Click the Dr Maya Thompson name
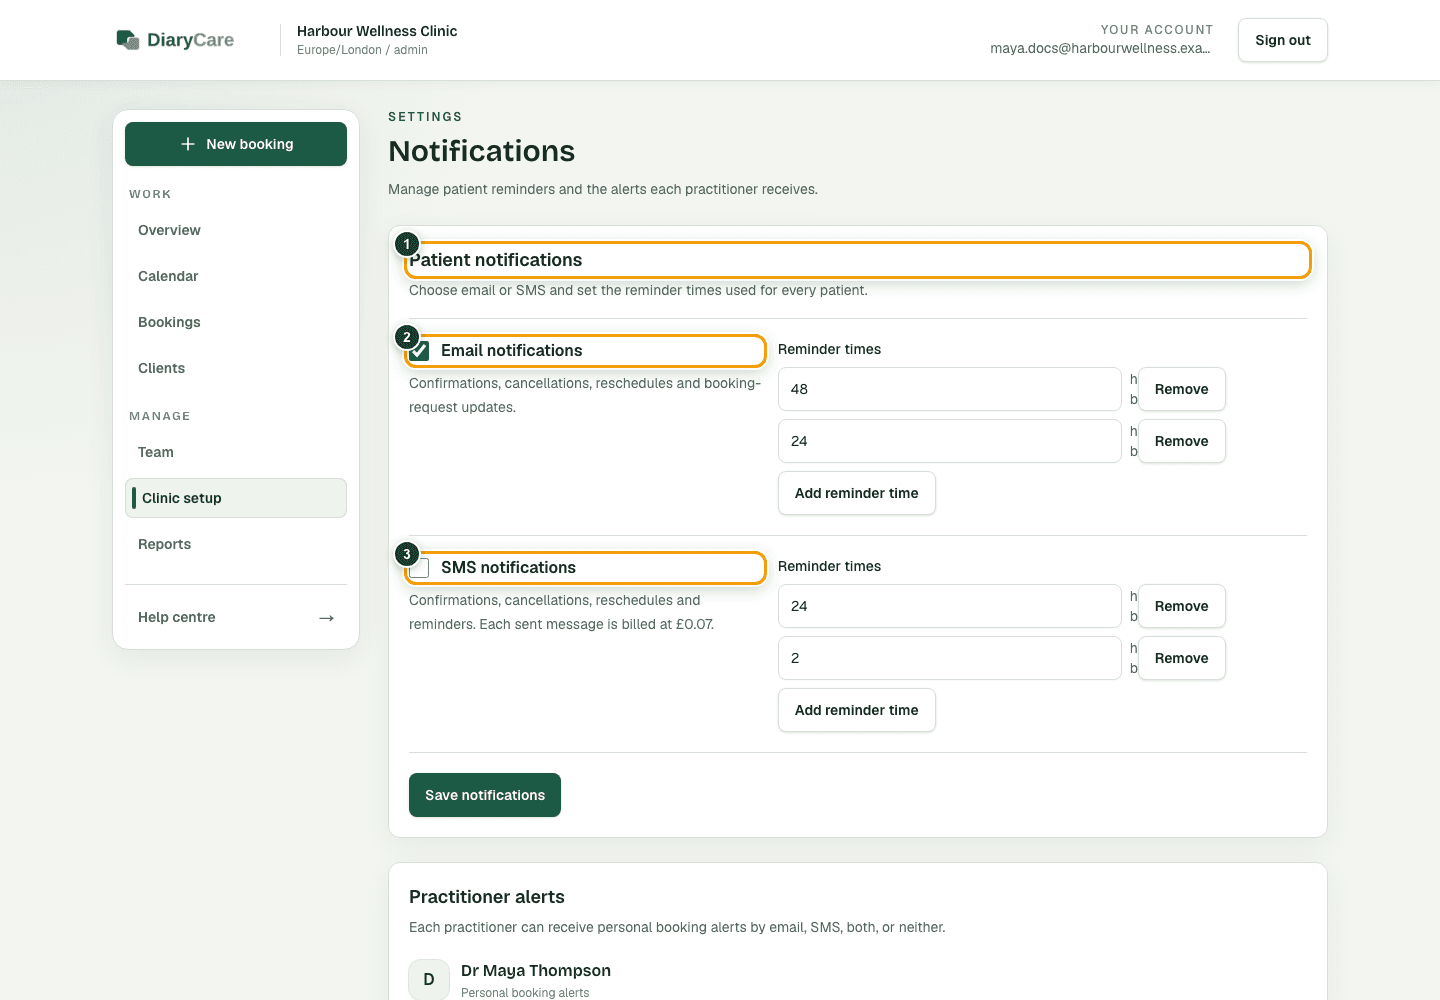 point(536,971)
